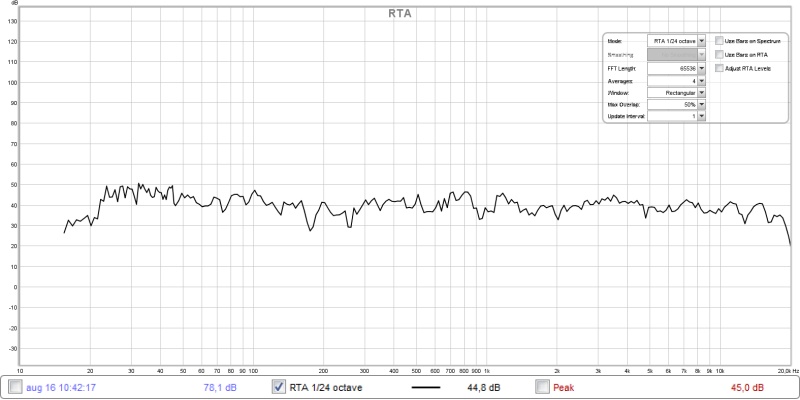Enable Use Bars on Spectrum checkbox
Image resolution: width=800 pixels, height=400 pixels.
pos(719,41)
